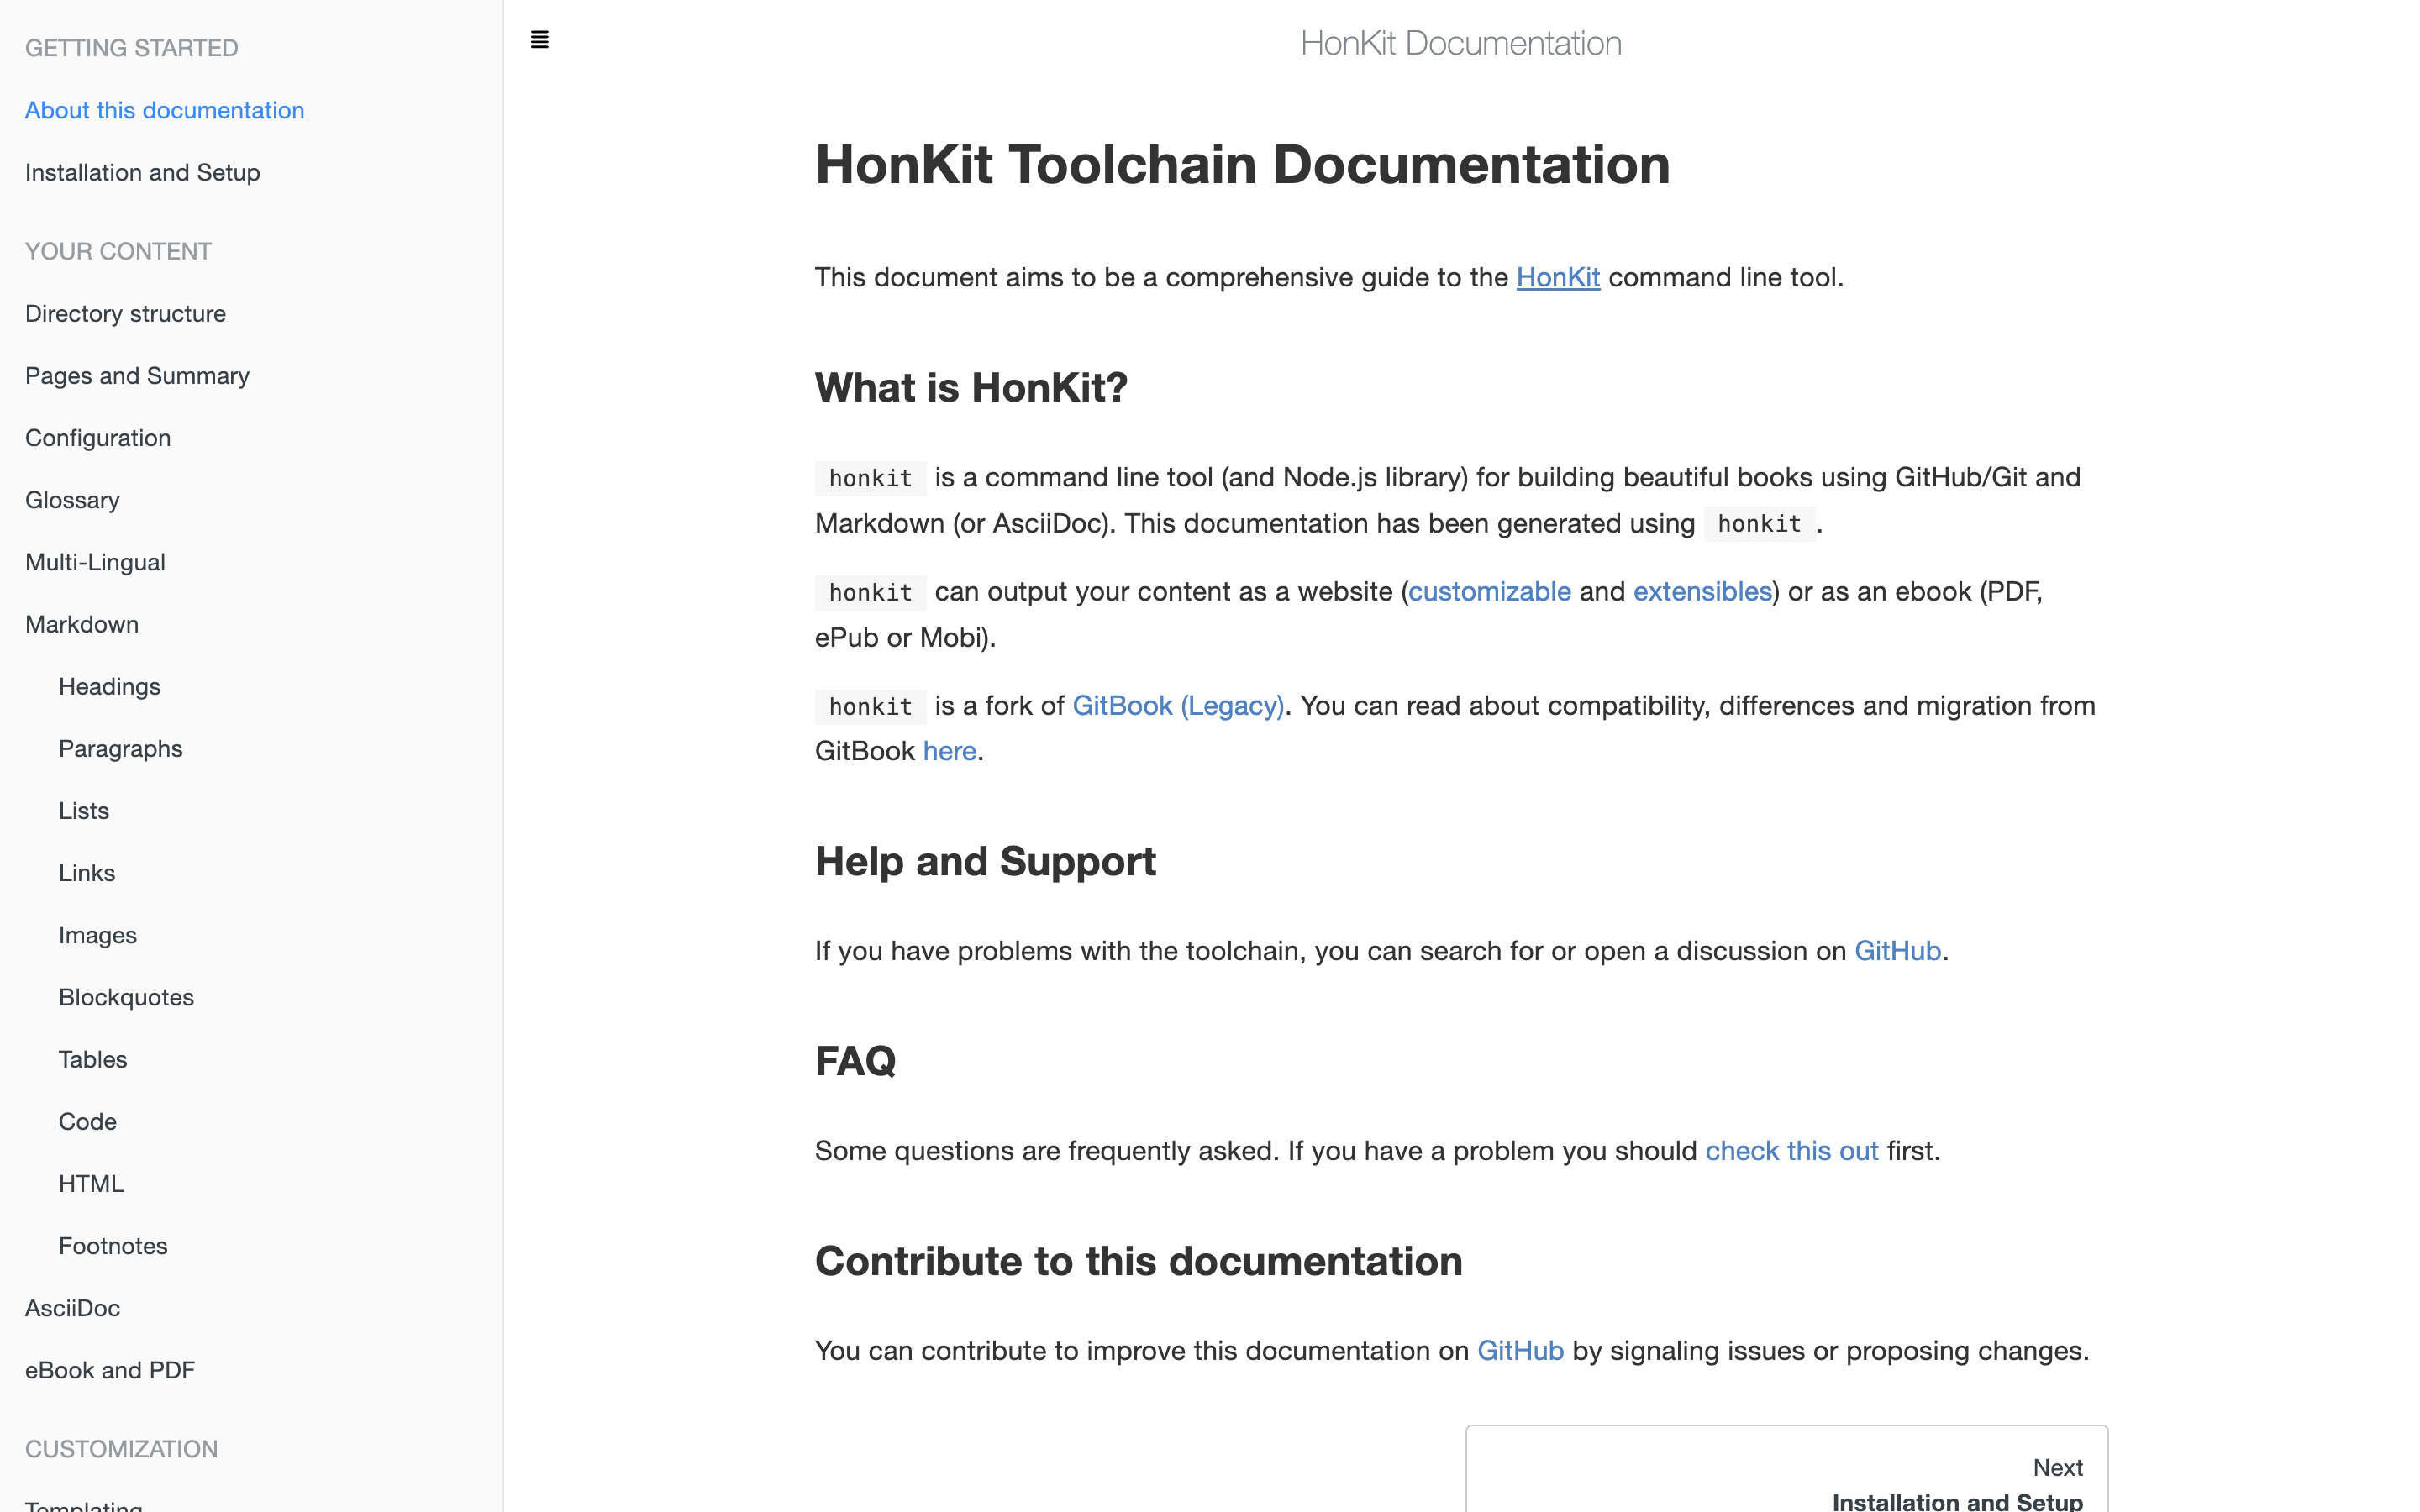
Task: Open Images subsection
Action: click(x=98, y=934)
